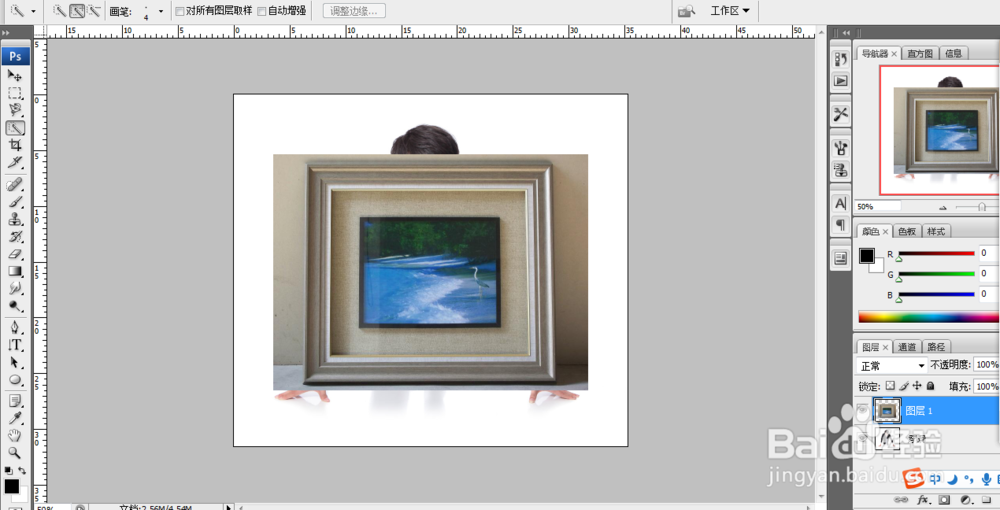The image size is (1000, 510).
Task: Select the Path Selection tool
Action: coord(15,363)
